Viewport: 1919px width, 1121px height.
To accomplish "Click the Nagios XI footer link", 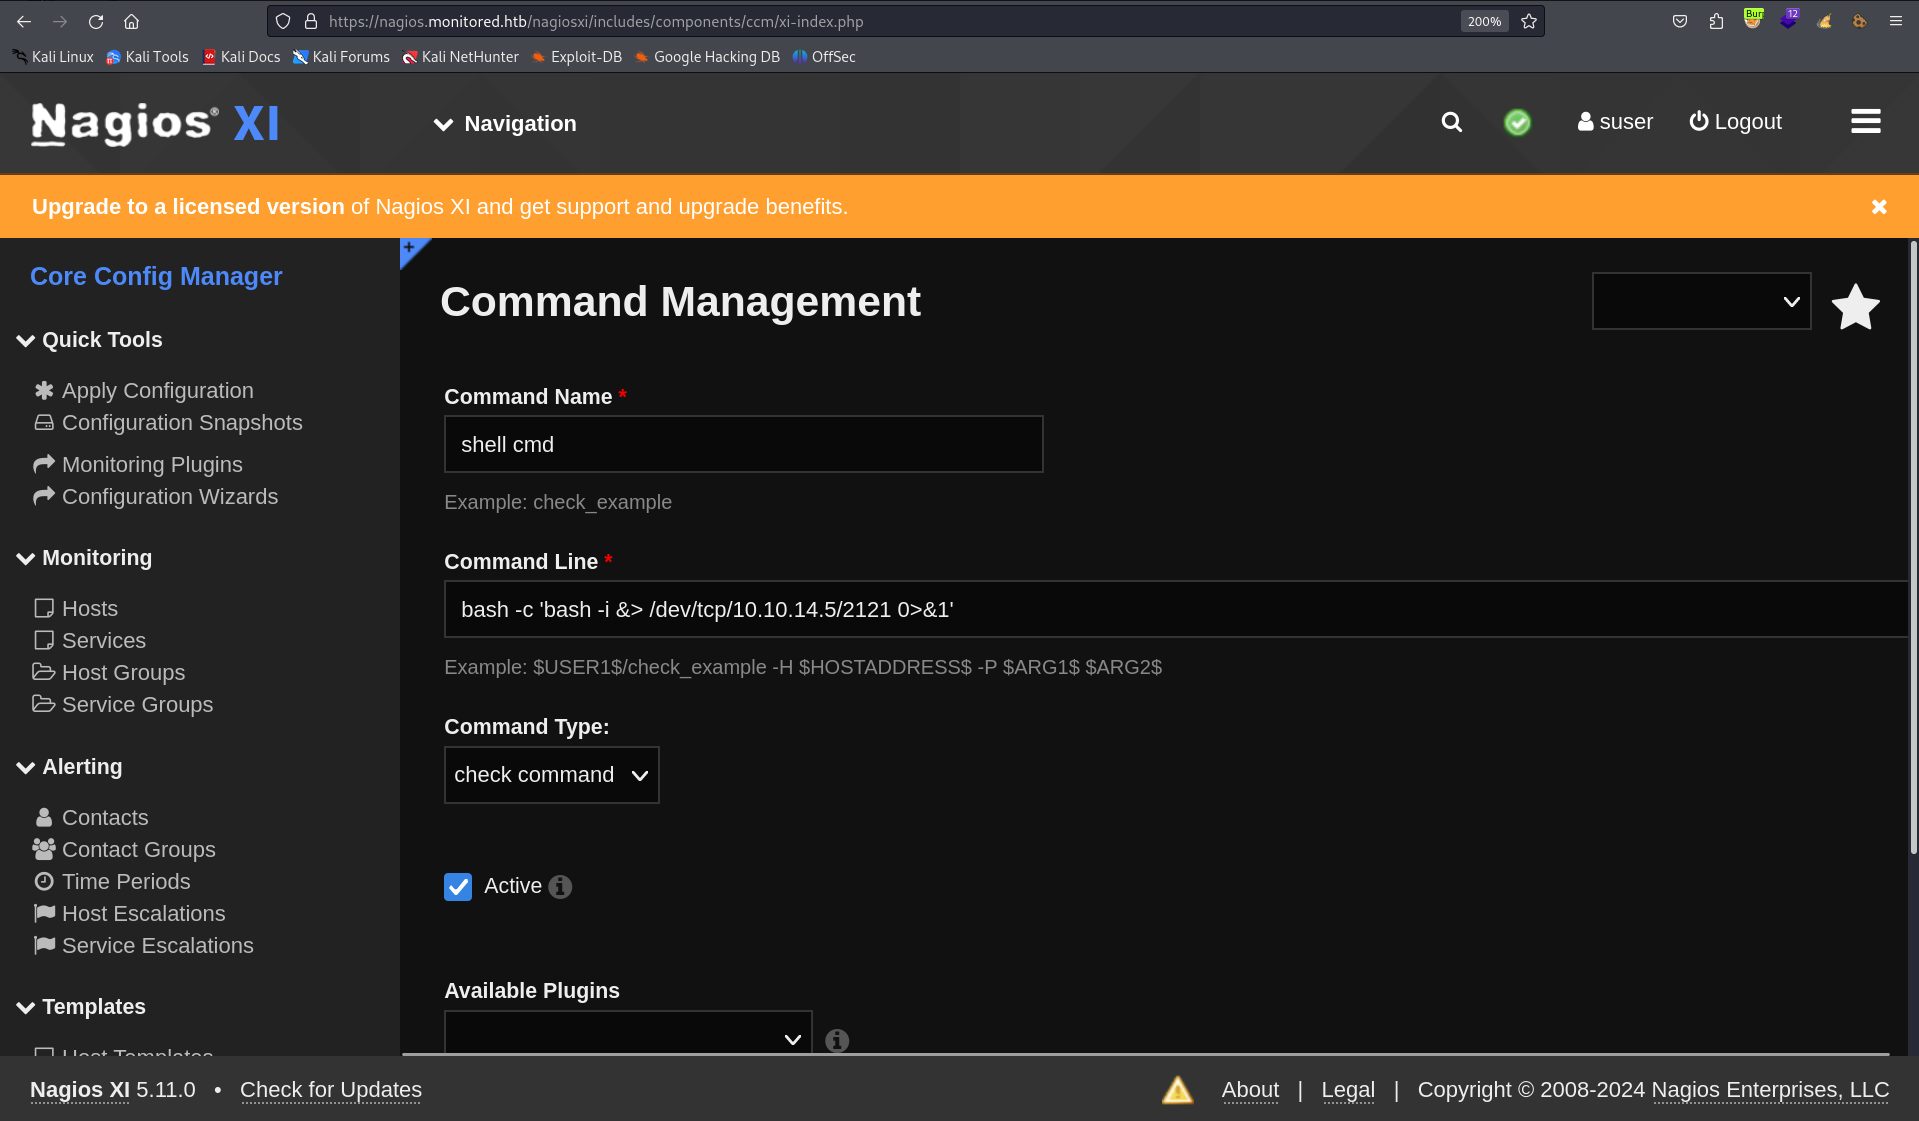I will (x=80, y=1090).
